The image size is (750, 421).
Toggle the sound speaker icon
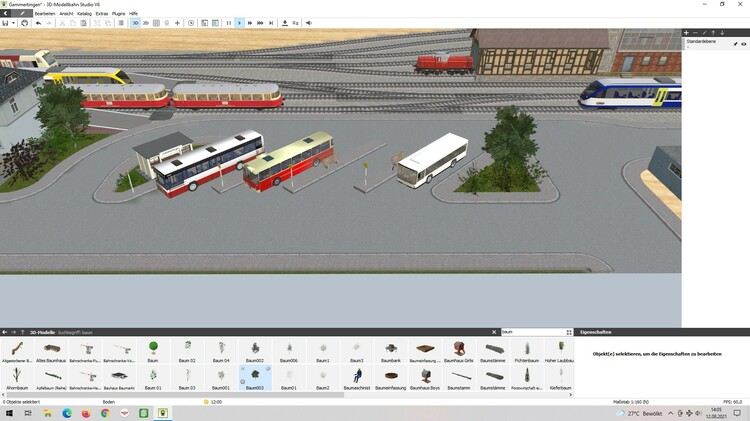click(x=308, y=22)
